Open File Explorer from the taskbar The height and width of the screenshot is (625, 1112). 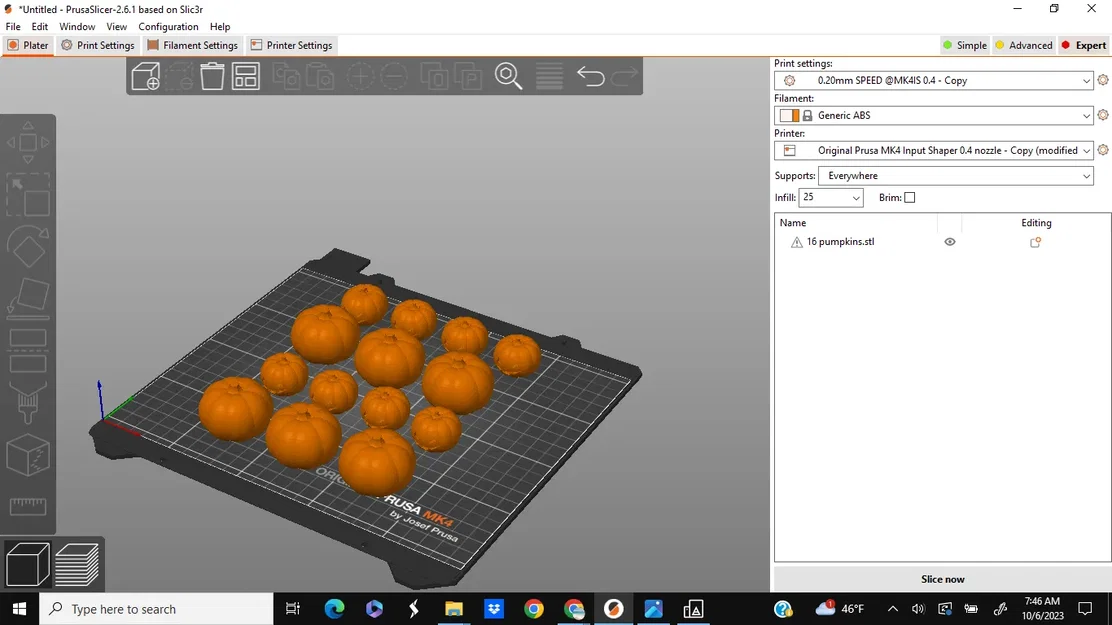tap(454, 609)
